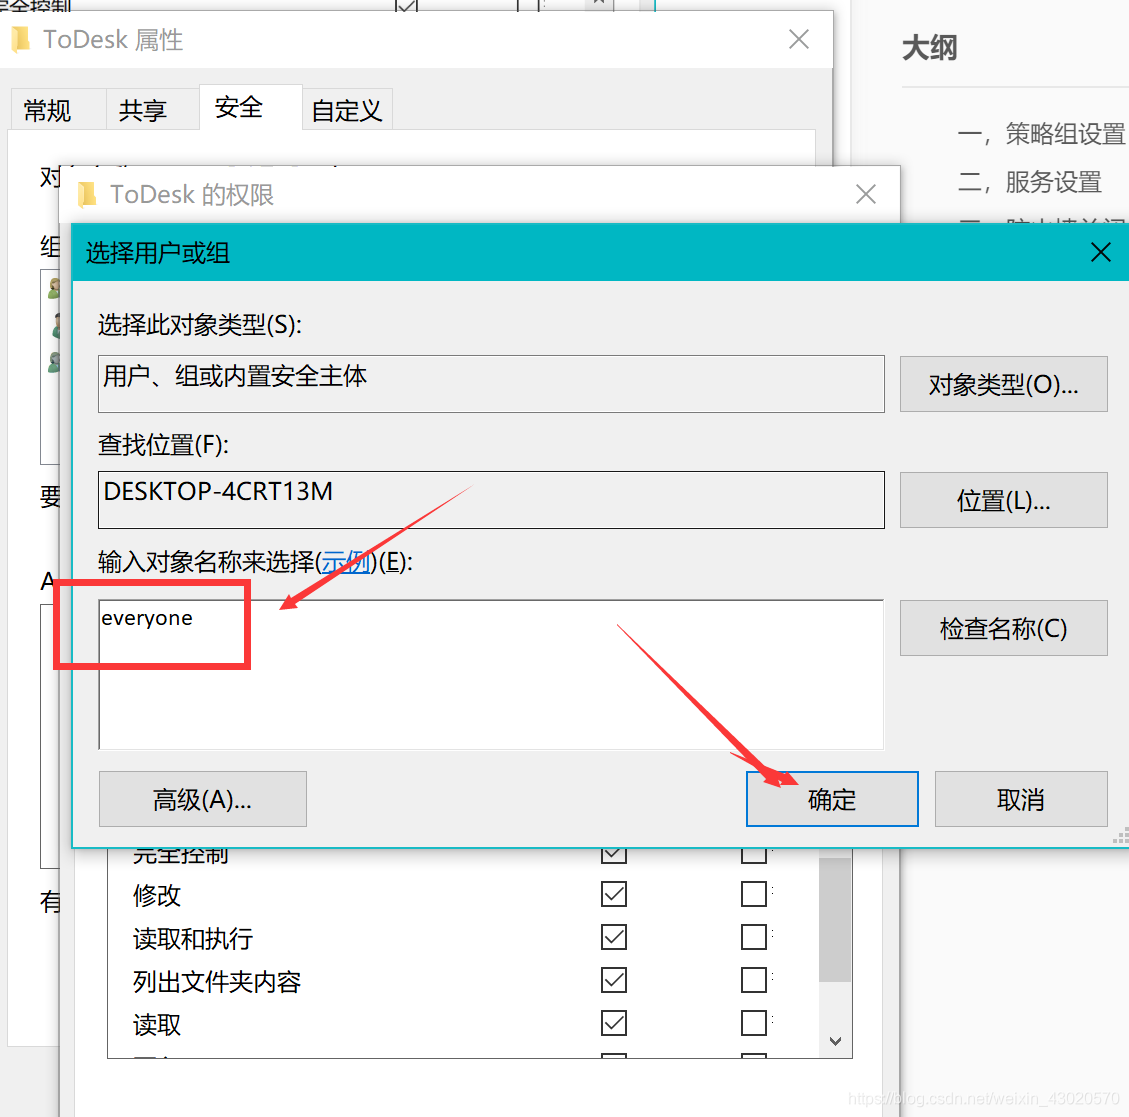This screenshot has height=1117, width=1129.
Task: Toggle allow checkbox for 修改 permission
Action: click(x=613, y=894)
